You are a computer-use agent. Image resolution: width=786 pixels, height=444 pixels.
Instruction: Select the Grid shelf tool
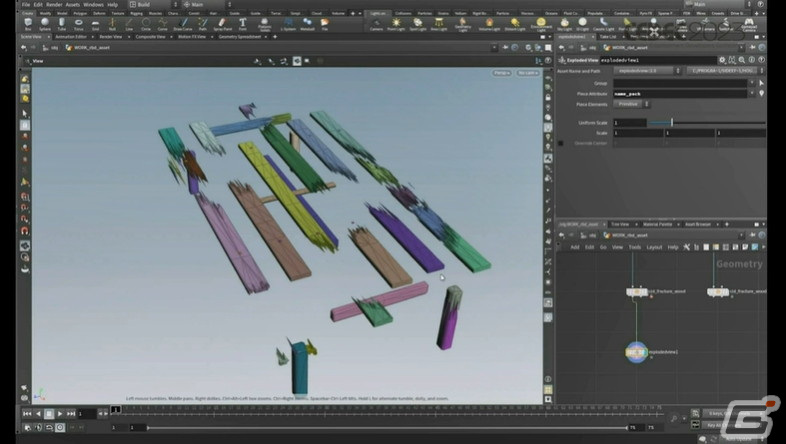pos(95,24)
